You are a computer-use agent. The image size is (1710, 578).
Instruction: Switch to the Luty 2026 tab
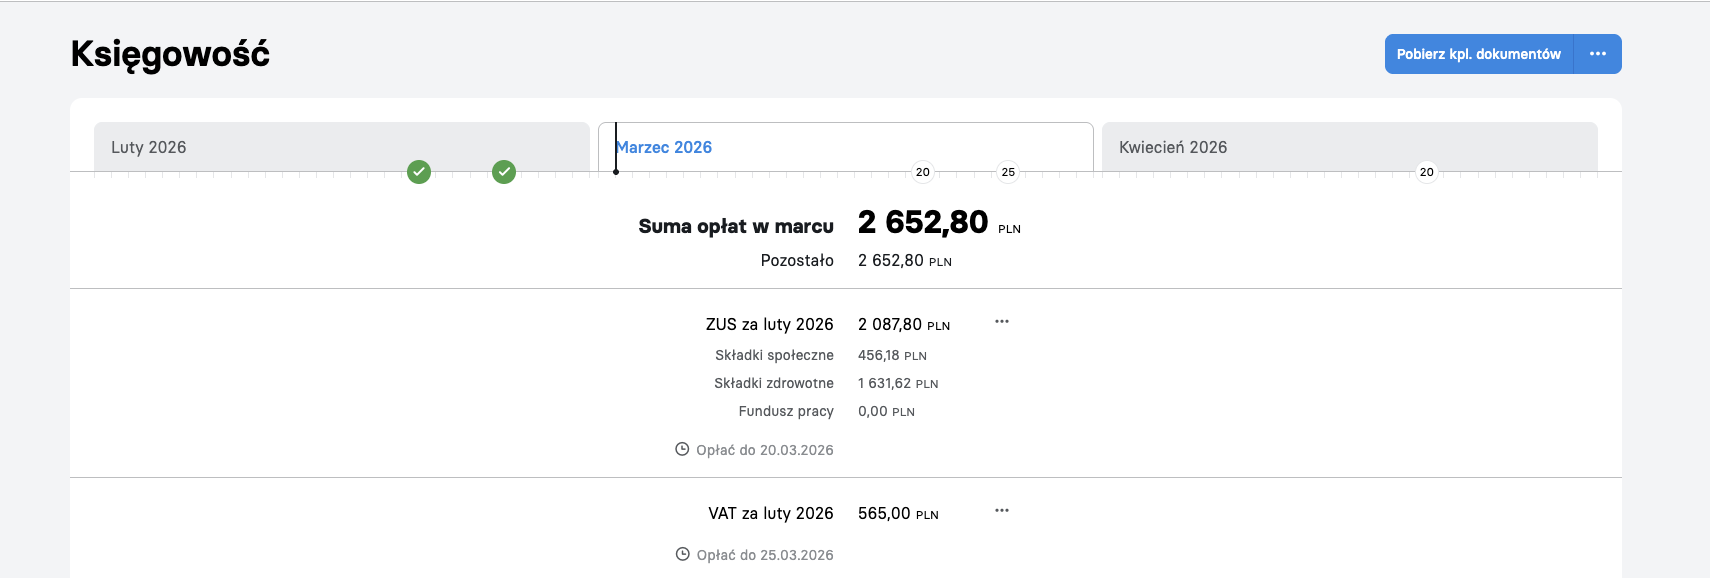pos(342,147)
